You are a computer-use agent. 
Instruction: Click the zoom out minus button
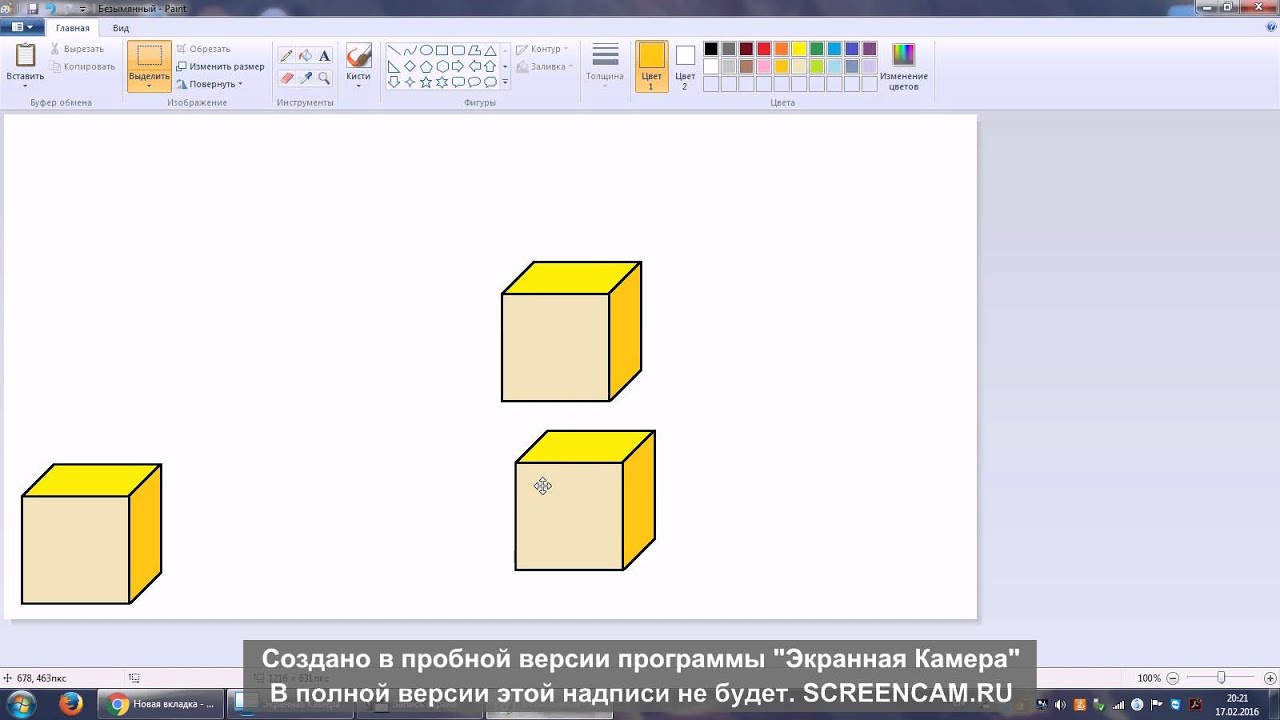click(1172, 678)
